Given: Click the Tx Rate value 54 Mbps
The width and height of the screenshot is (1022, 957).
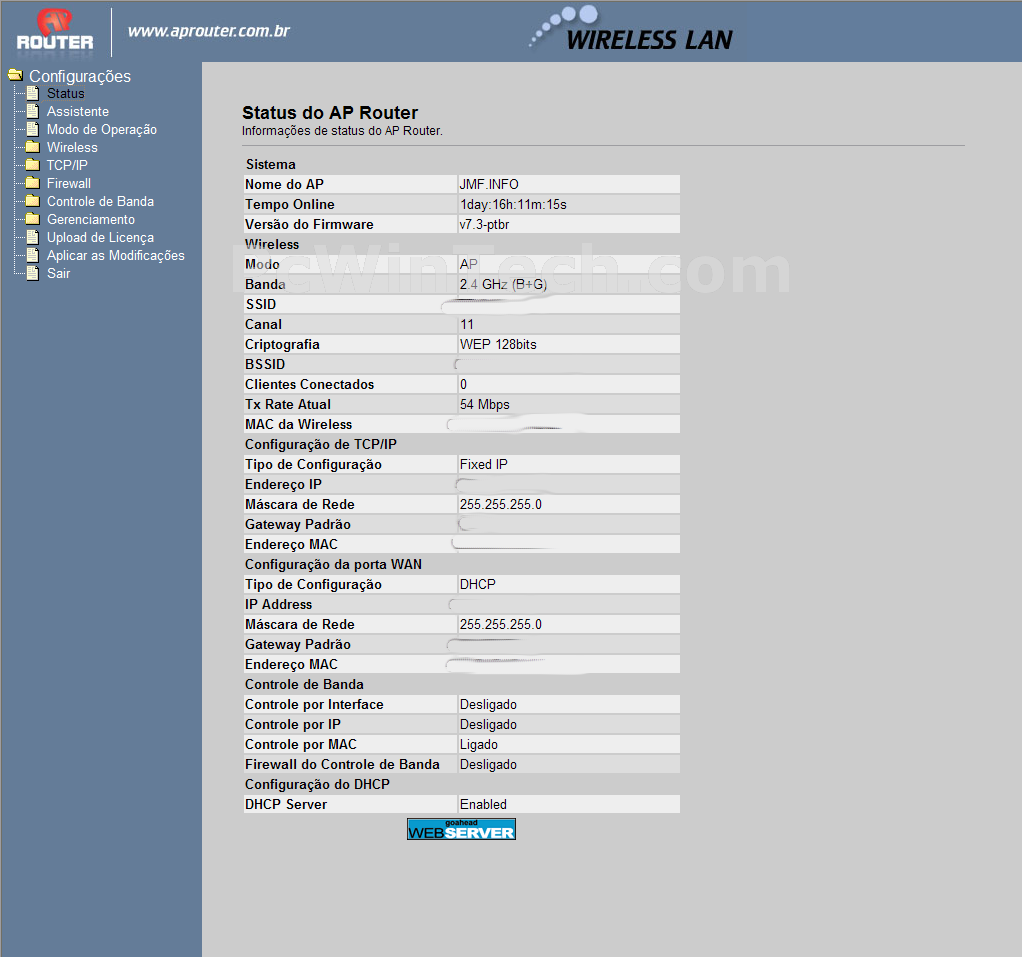Looking at the screenshot, I should point(484,404).
